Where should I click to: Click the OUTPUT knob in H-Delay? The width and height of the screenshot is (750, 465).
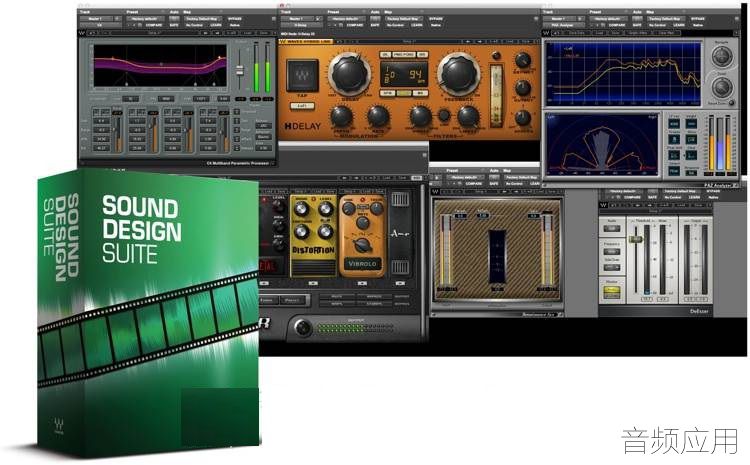(x=523, y=89)
